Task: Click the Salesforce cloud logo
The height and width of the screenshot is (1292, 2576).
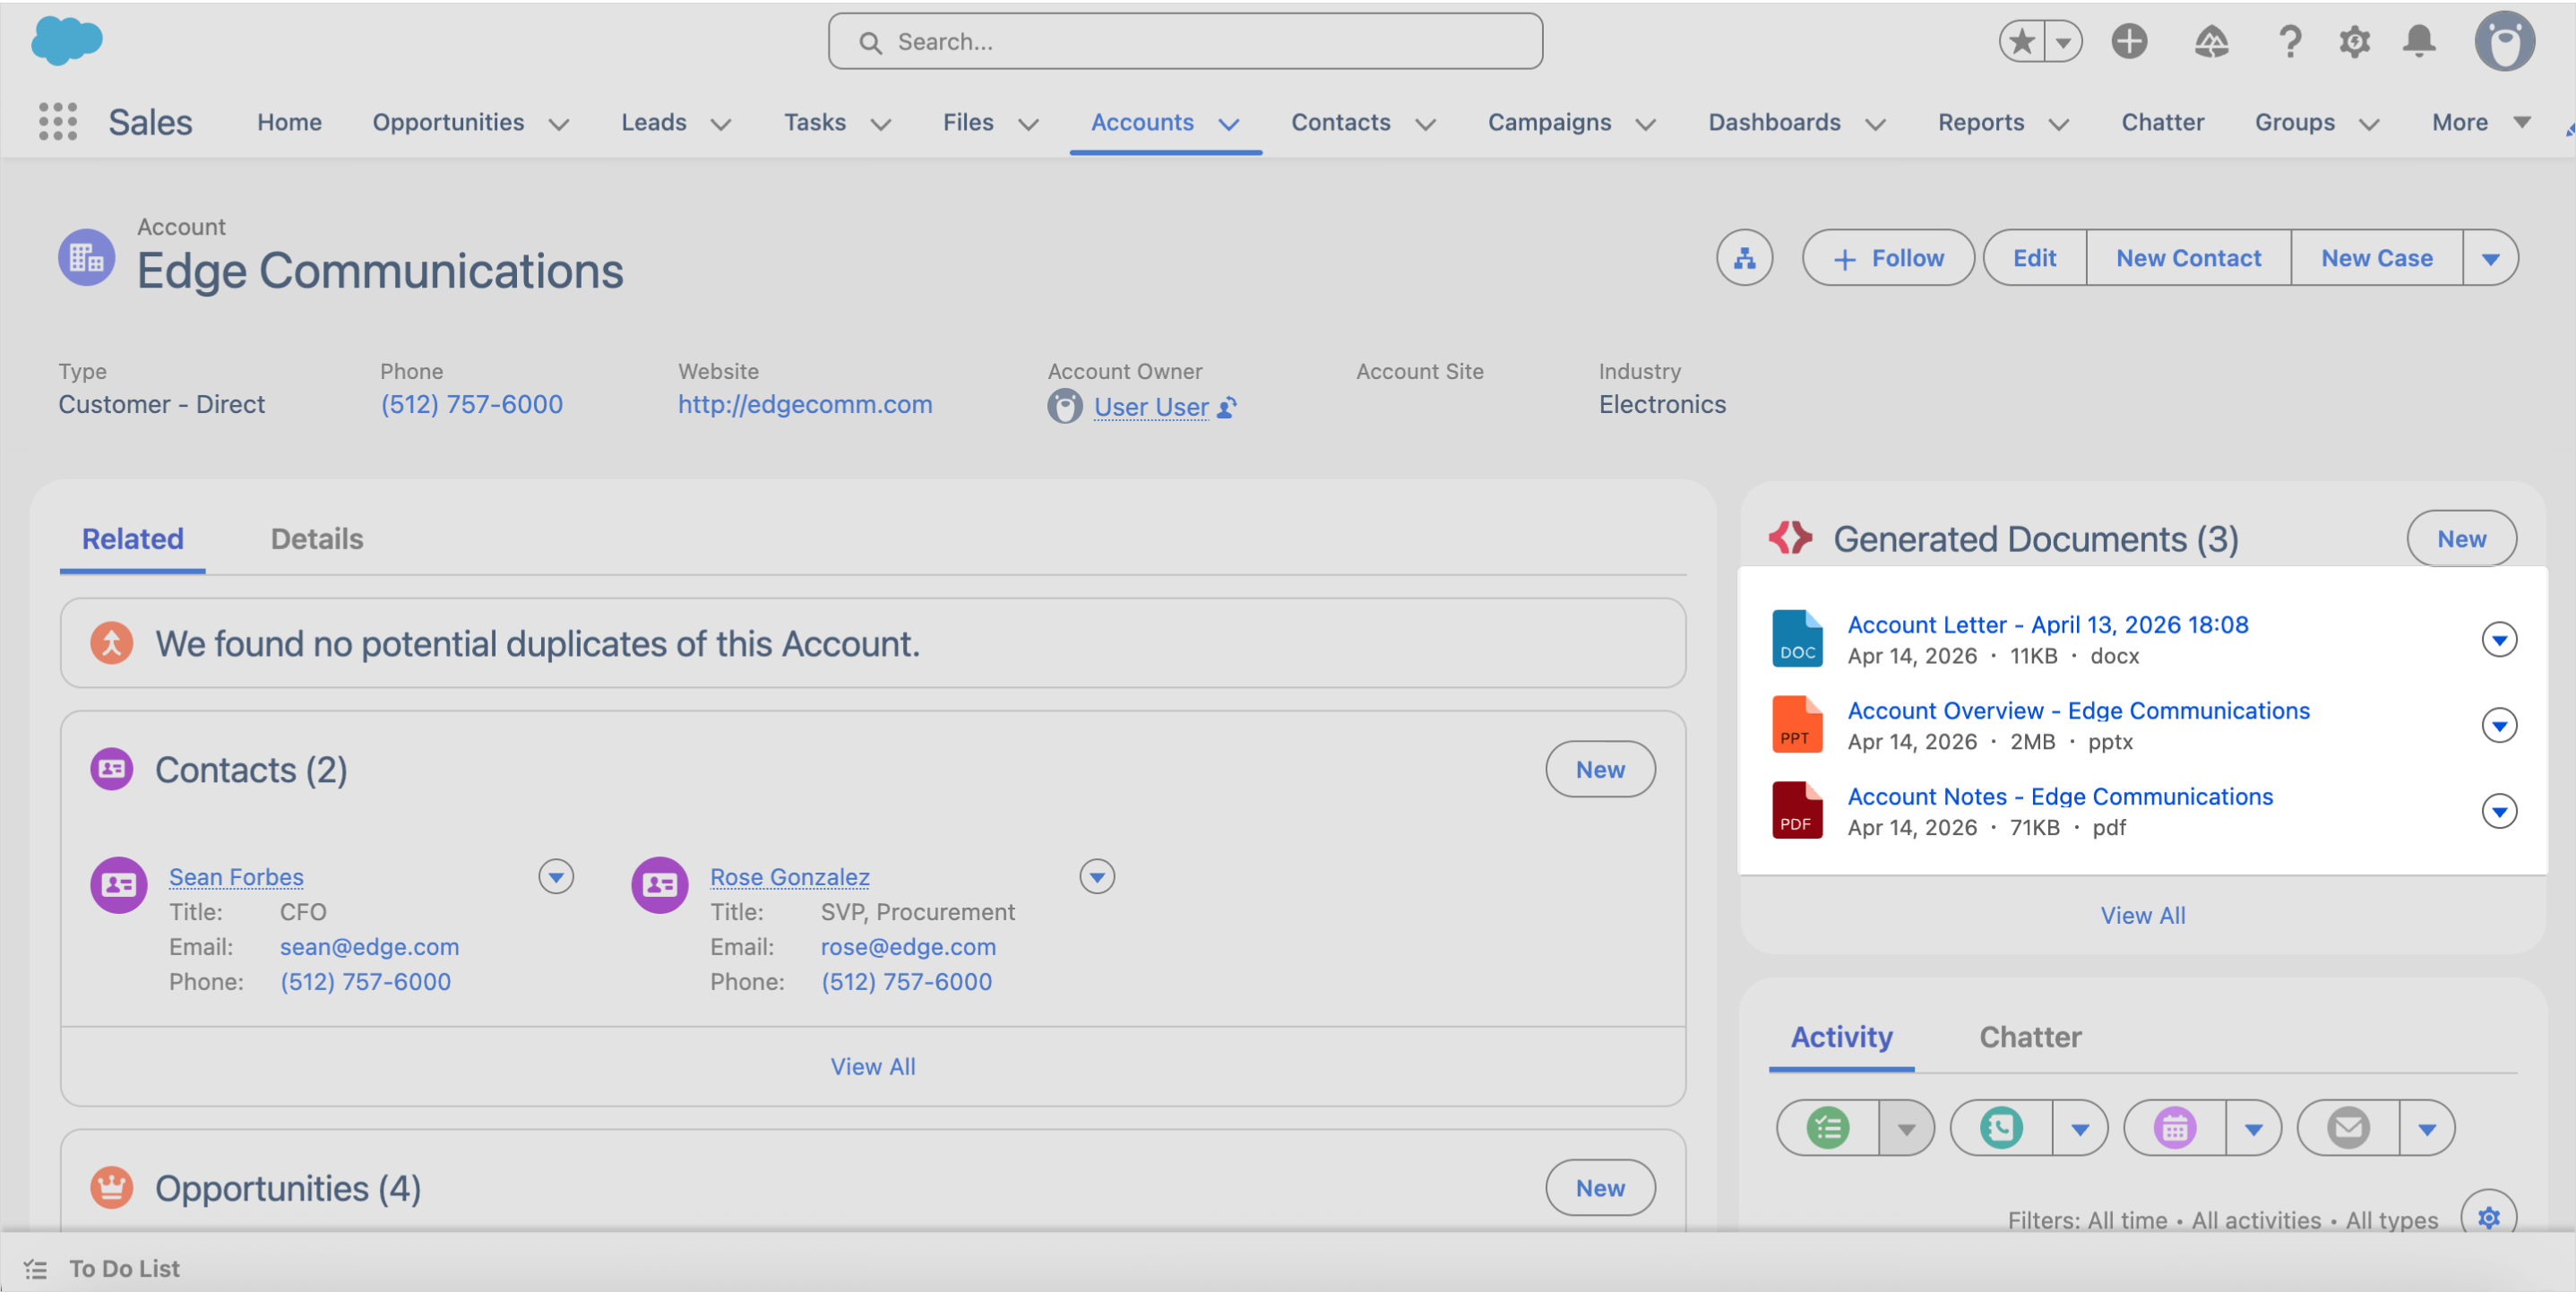Action: pos(67,41)
